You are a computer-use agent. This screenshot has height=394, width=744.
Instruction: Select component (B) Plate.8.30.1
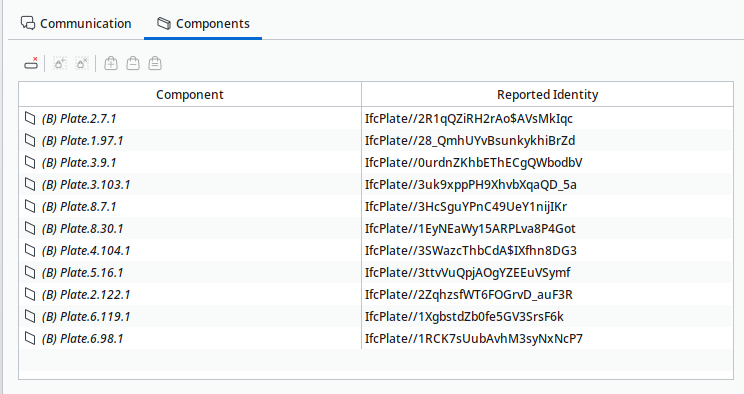pos(83,228)
